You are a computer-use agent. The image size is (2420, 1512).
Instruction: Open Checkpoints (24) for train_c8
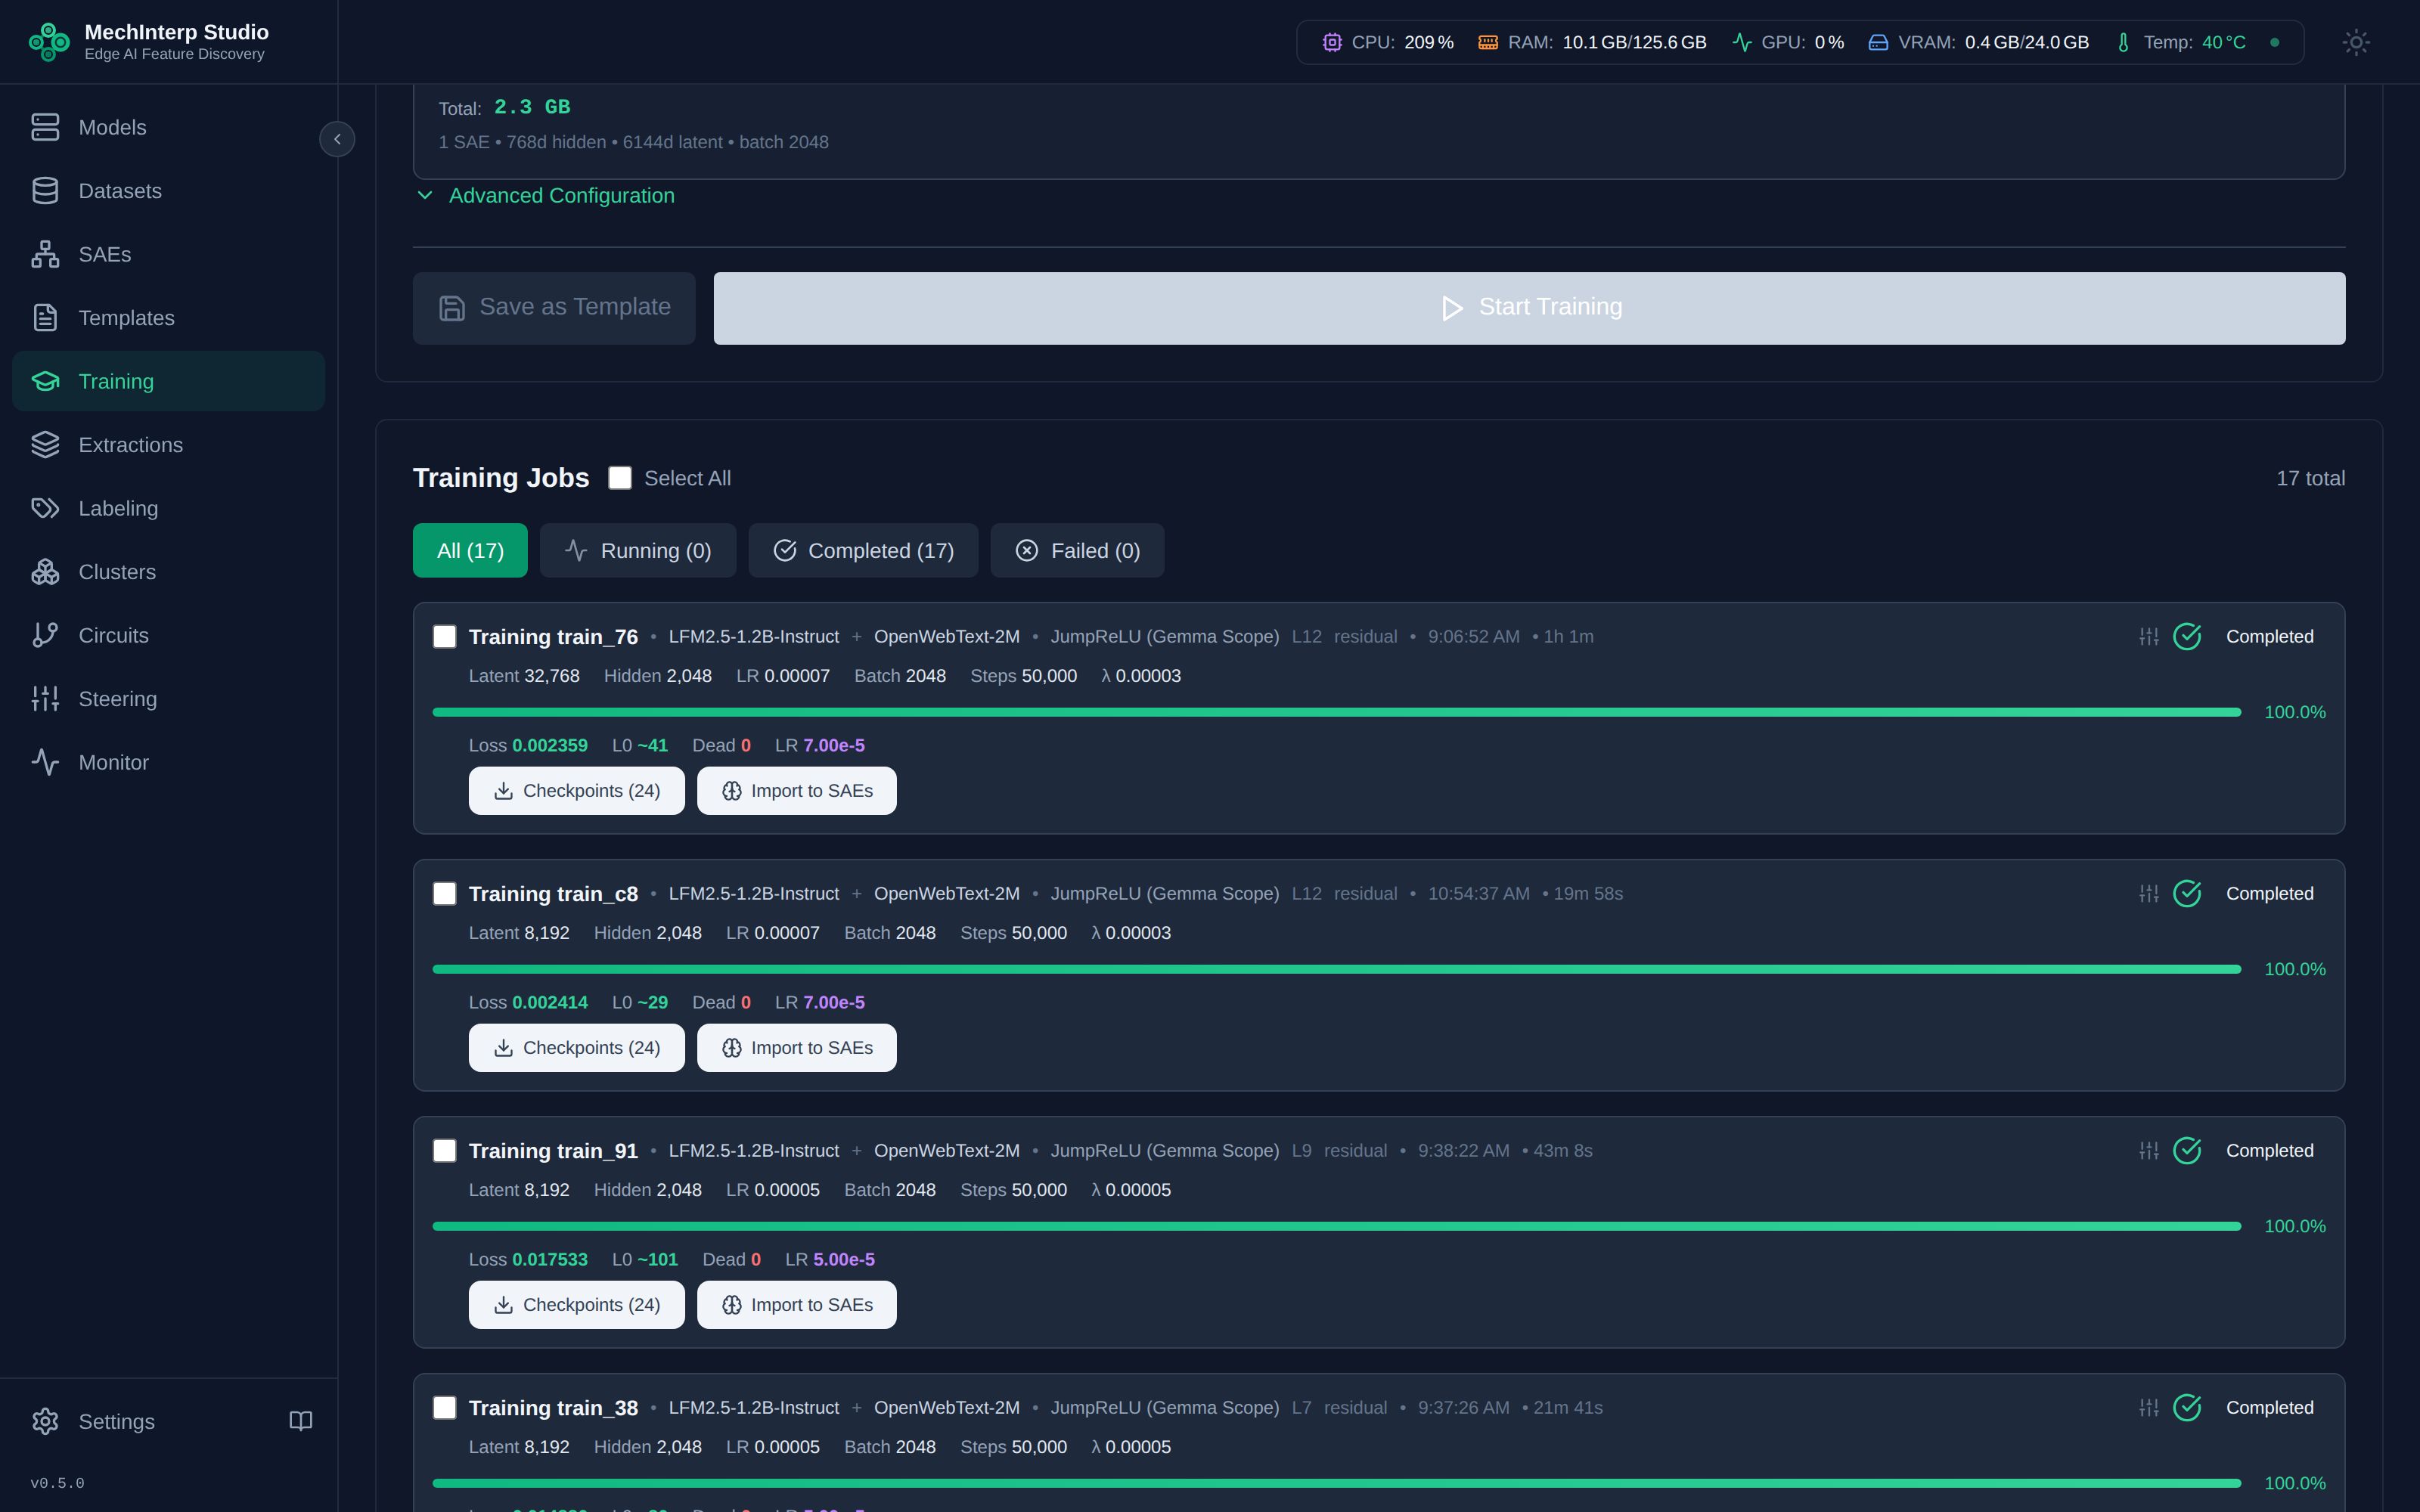[577, 1048]
